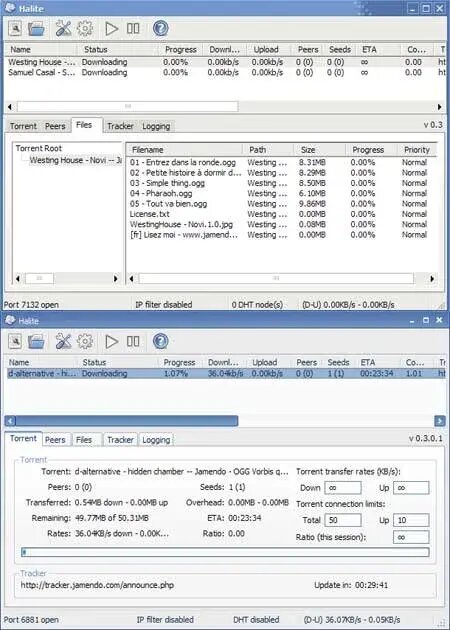Viewport: 450px width, 630px height.
Task: Select Westing House - Novi tree node
Action: (x=76, y=160)
